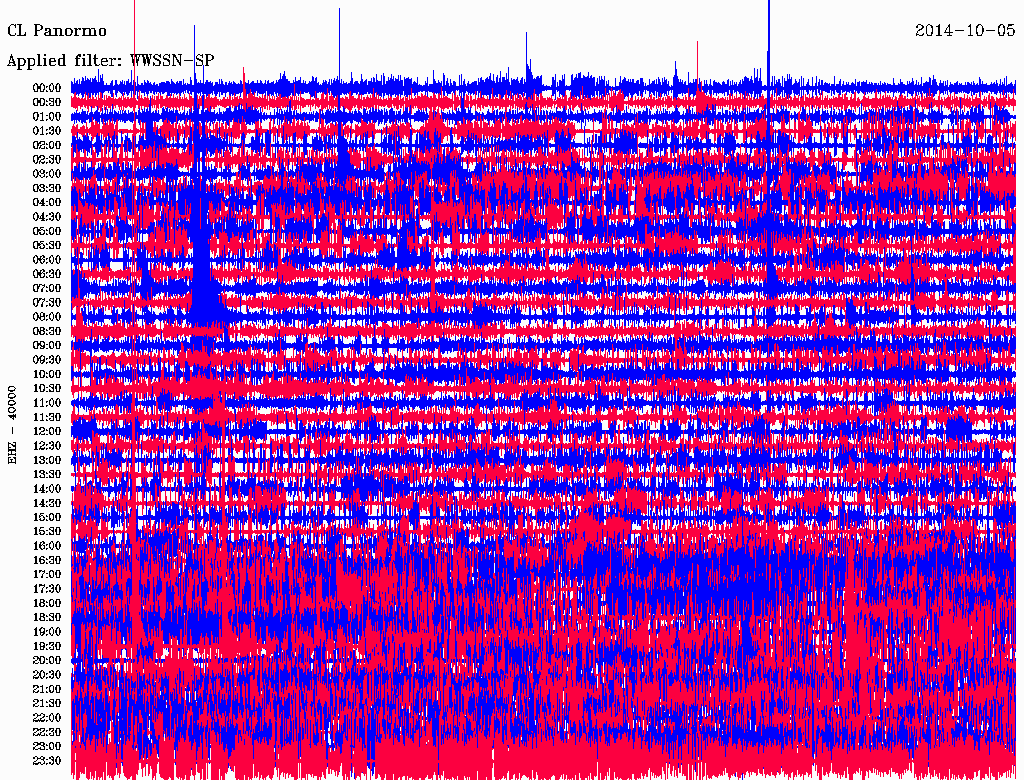
Task: Select the 15:30 time label
Action: pos(47,531)
